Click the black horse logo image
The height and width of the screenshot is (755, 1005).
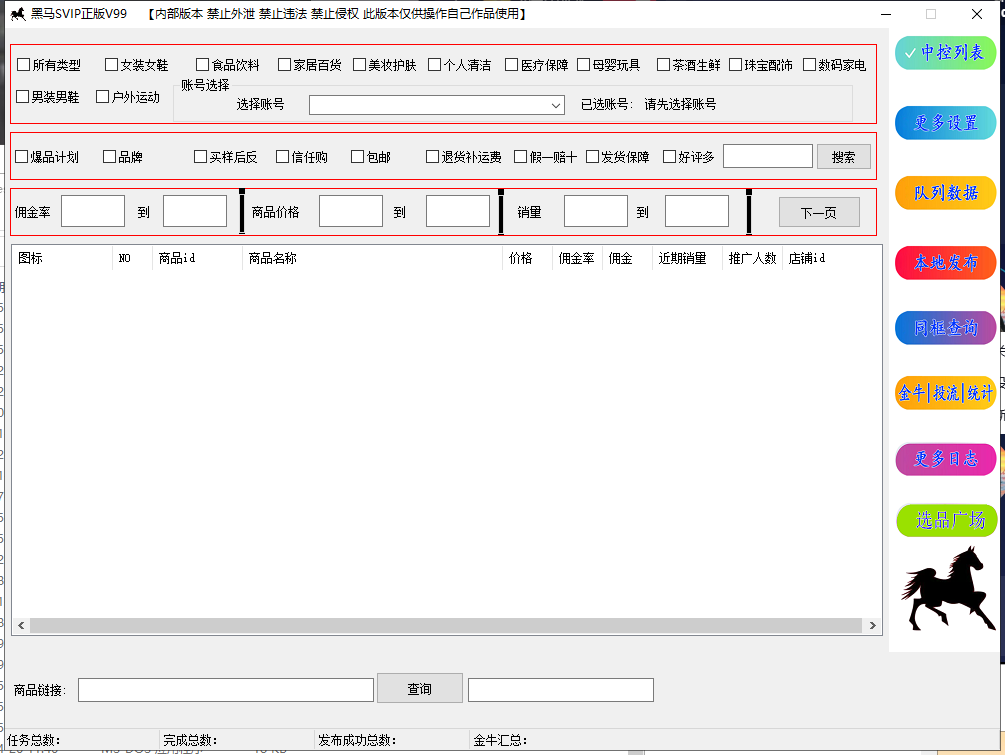click(x=945, y=589)
